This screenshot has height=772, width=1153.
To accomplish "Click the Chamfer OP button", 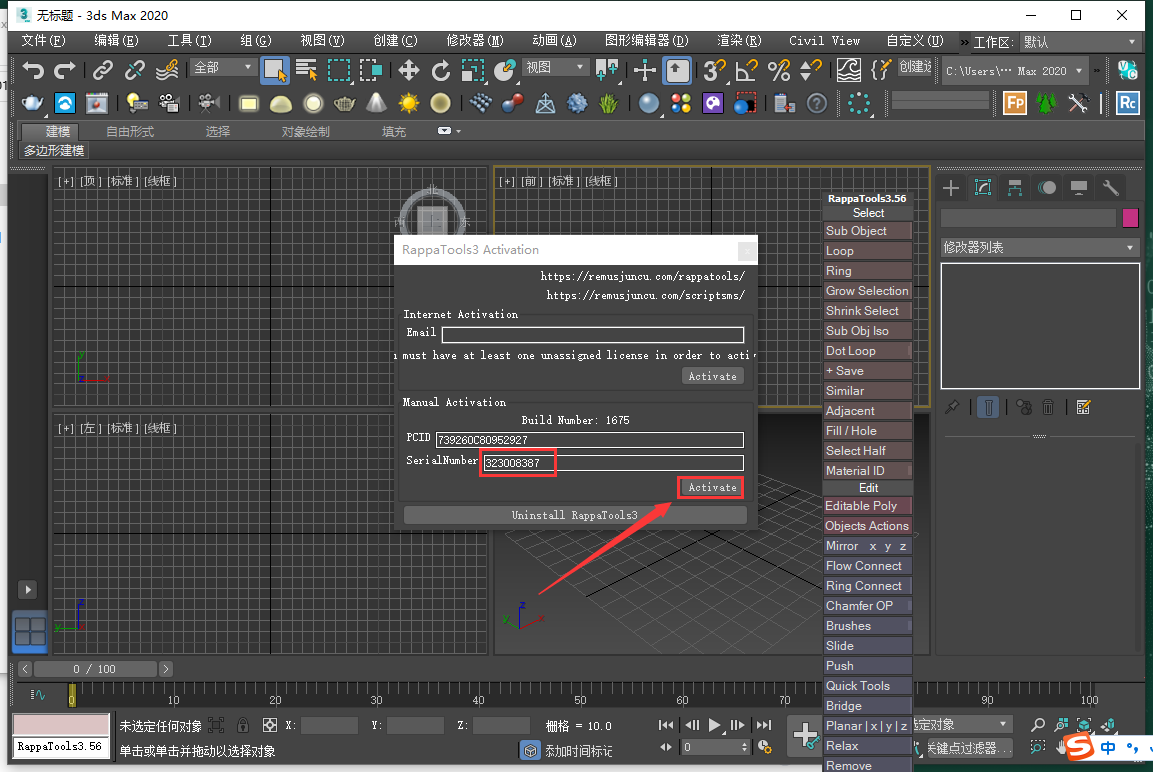I will pyautogui.click(x=868, y=606).
